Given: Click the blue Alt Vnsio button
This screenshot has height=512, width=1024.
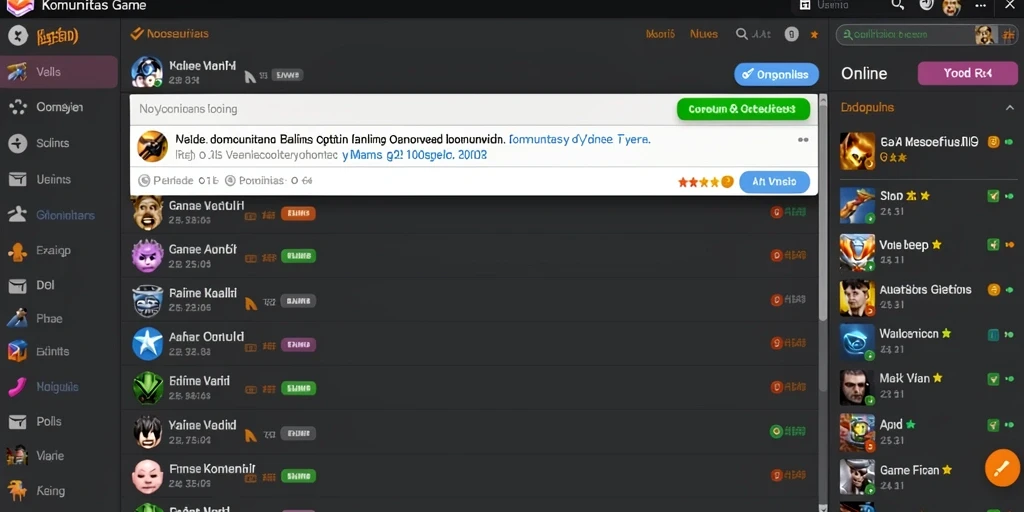Looking at the screenshot, I should (775, 182).
